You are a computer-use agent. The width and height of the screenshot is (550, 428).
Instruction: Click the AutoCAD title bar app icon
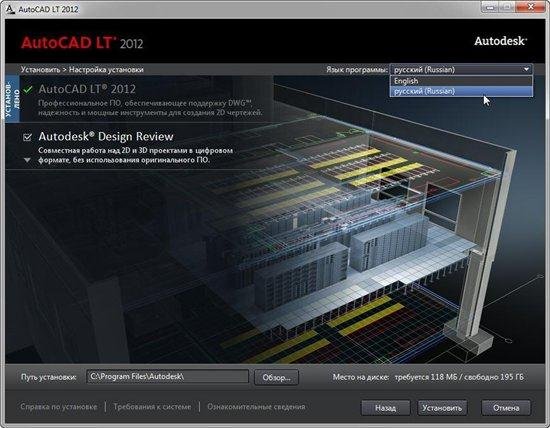pos(11,9)
